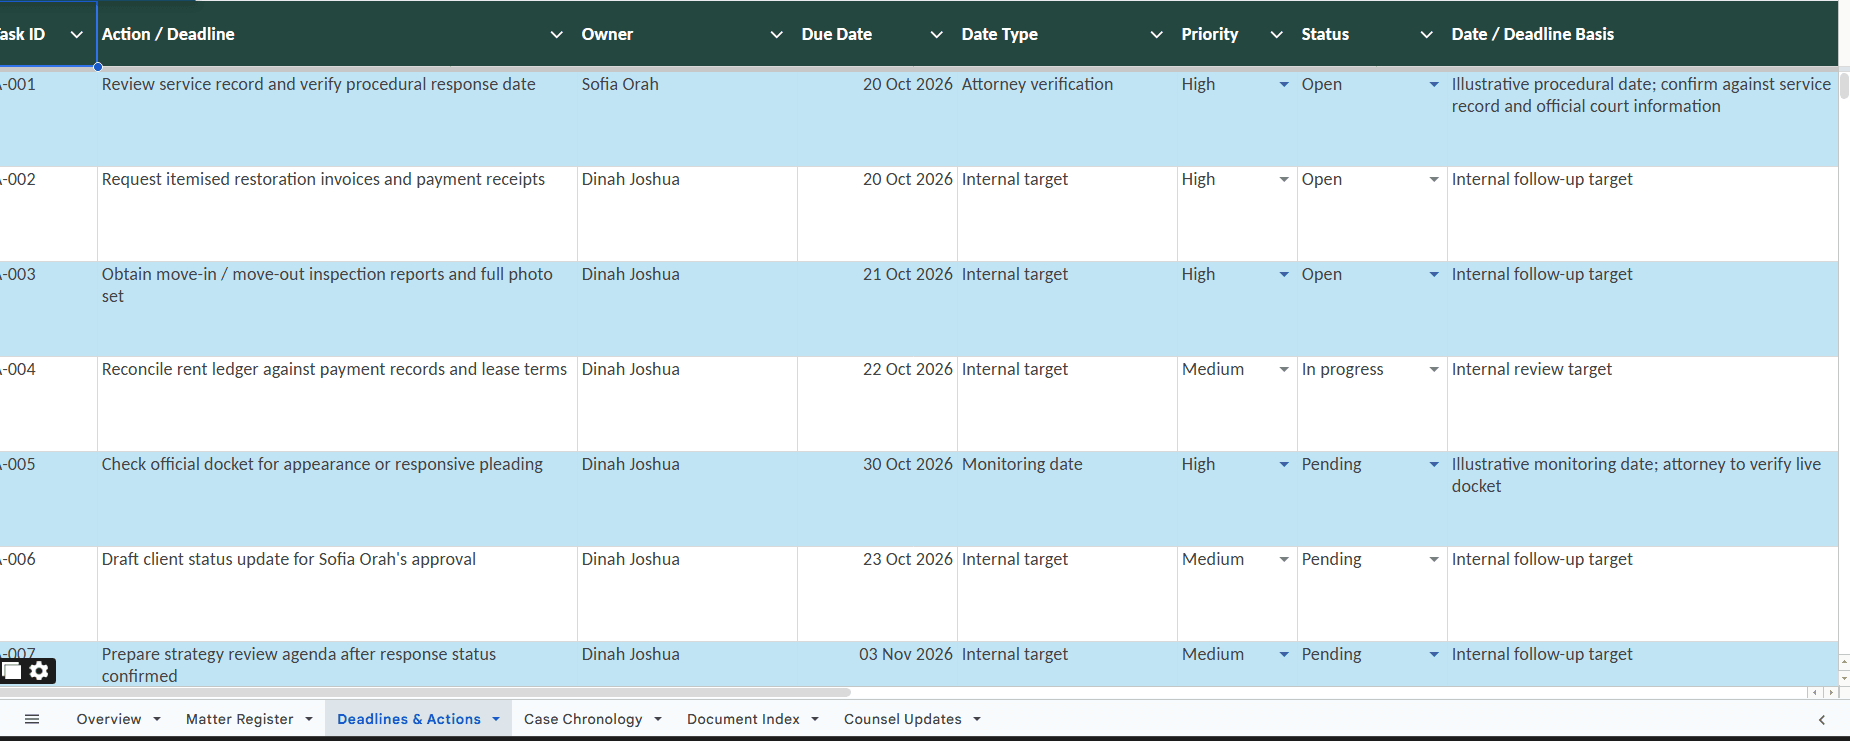Select the 'Monitoring date' cell
The image size is (1850, 741).
click(x=1067, y=499)
